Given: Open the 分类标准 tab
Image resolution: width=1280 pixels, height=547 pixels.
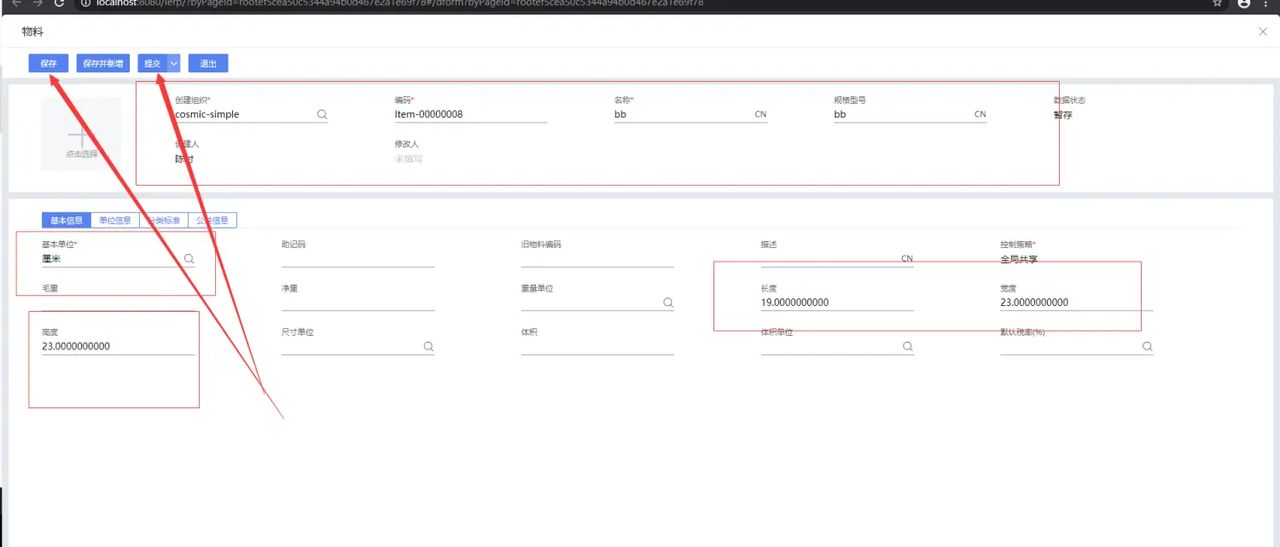Looking at the screenshot, I should [x=164, y=220].
